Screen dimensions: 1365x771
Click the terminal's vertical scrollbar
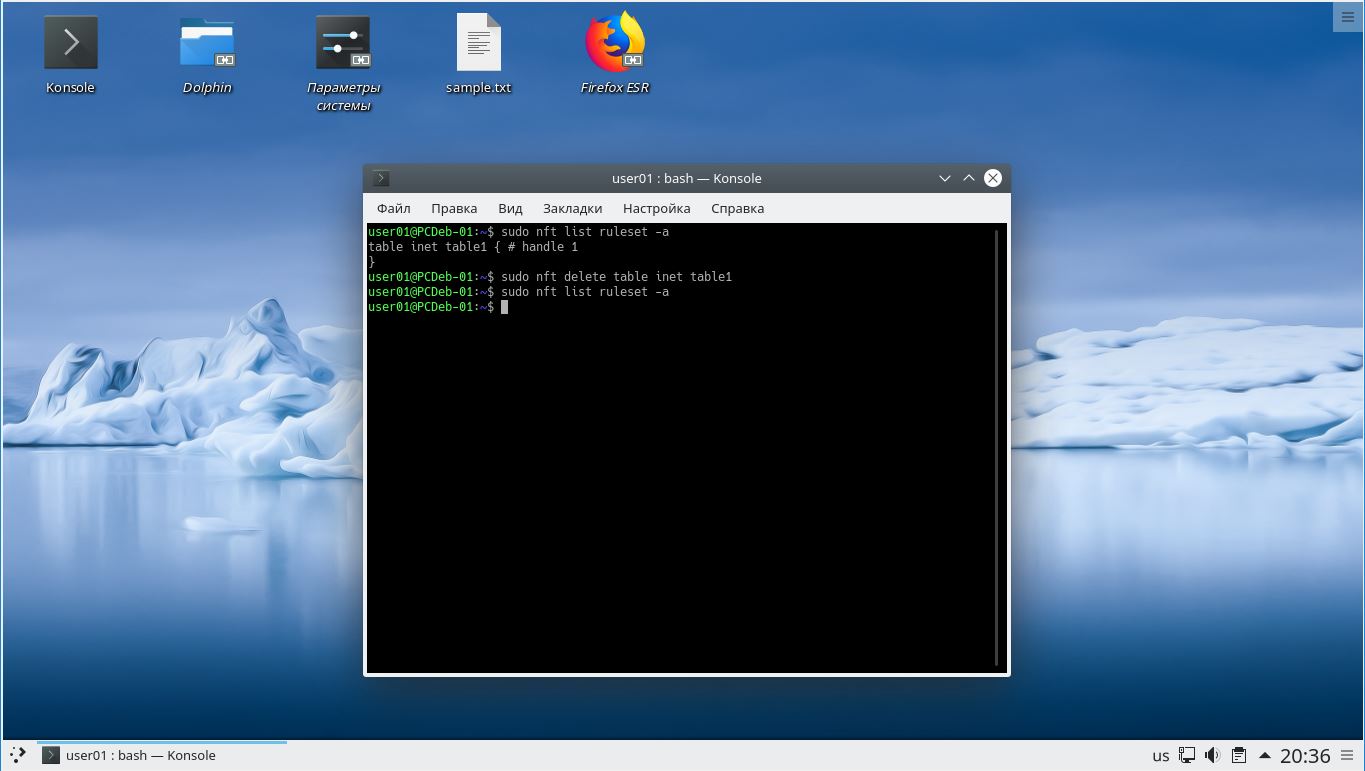pos(997,446)
